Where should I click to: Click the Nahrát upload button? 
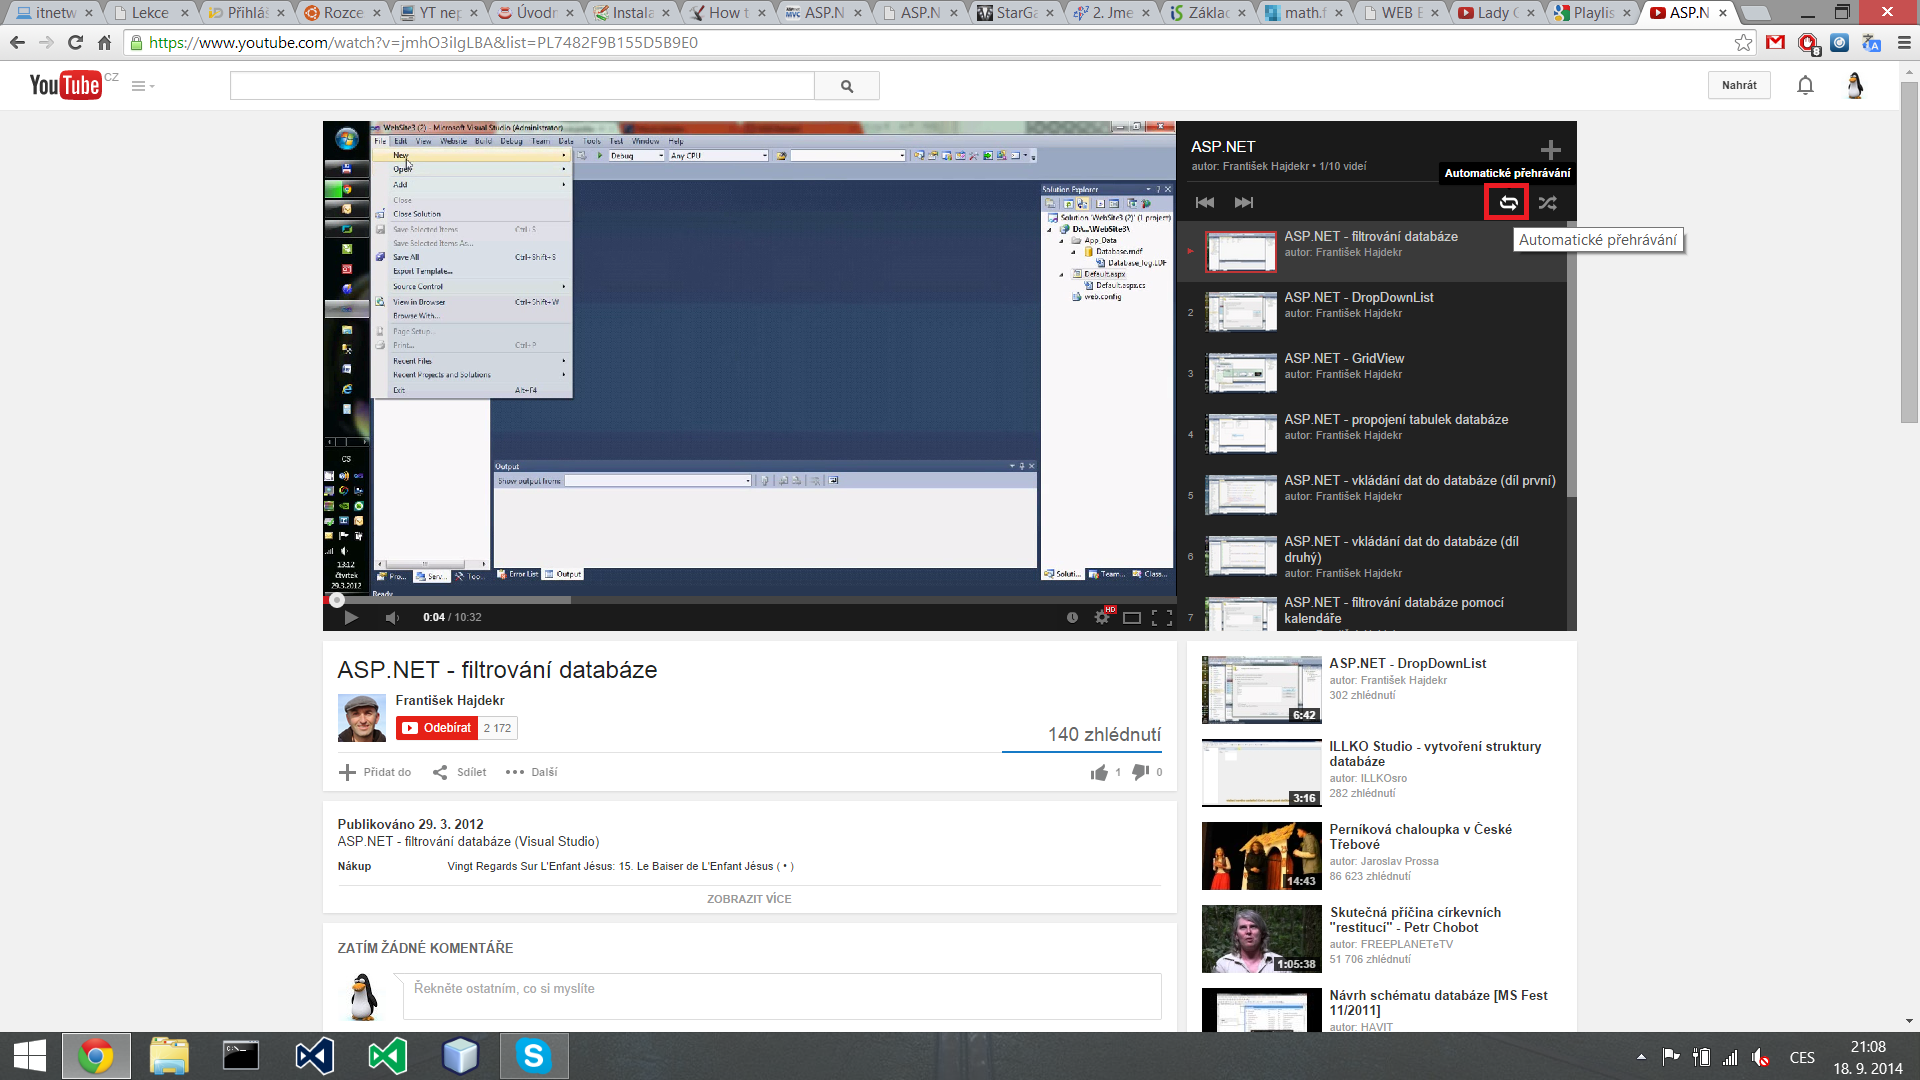[x=1739, y=85]
